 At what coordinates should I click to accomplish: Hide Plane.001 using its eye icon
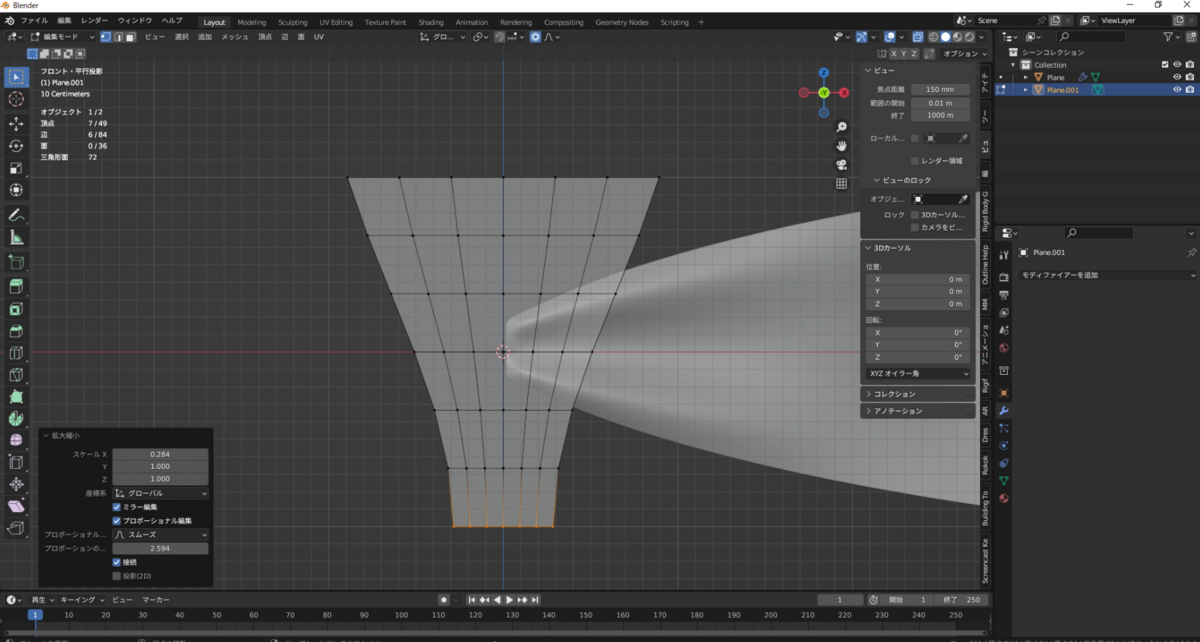tap(1177, 90)
